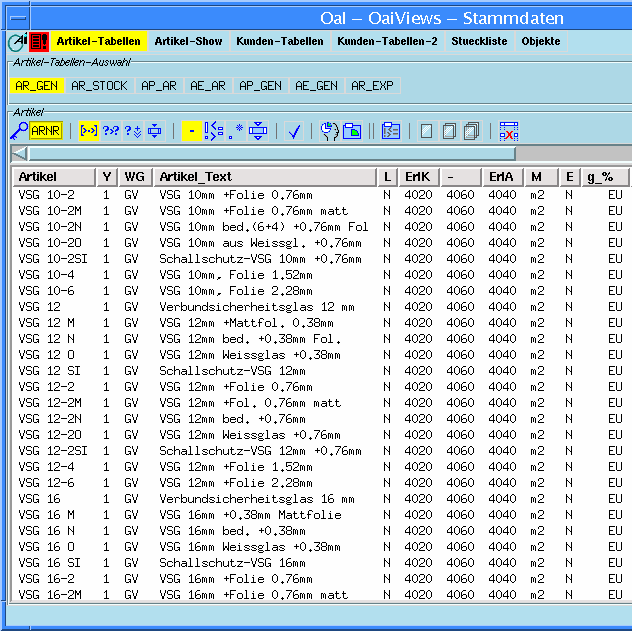
Task: Switch to the Kunden-Tabellen tab
Action: pyautogui.click(x=279, y=41)
